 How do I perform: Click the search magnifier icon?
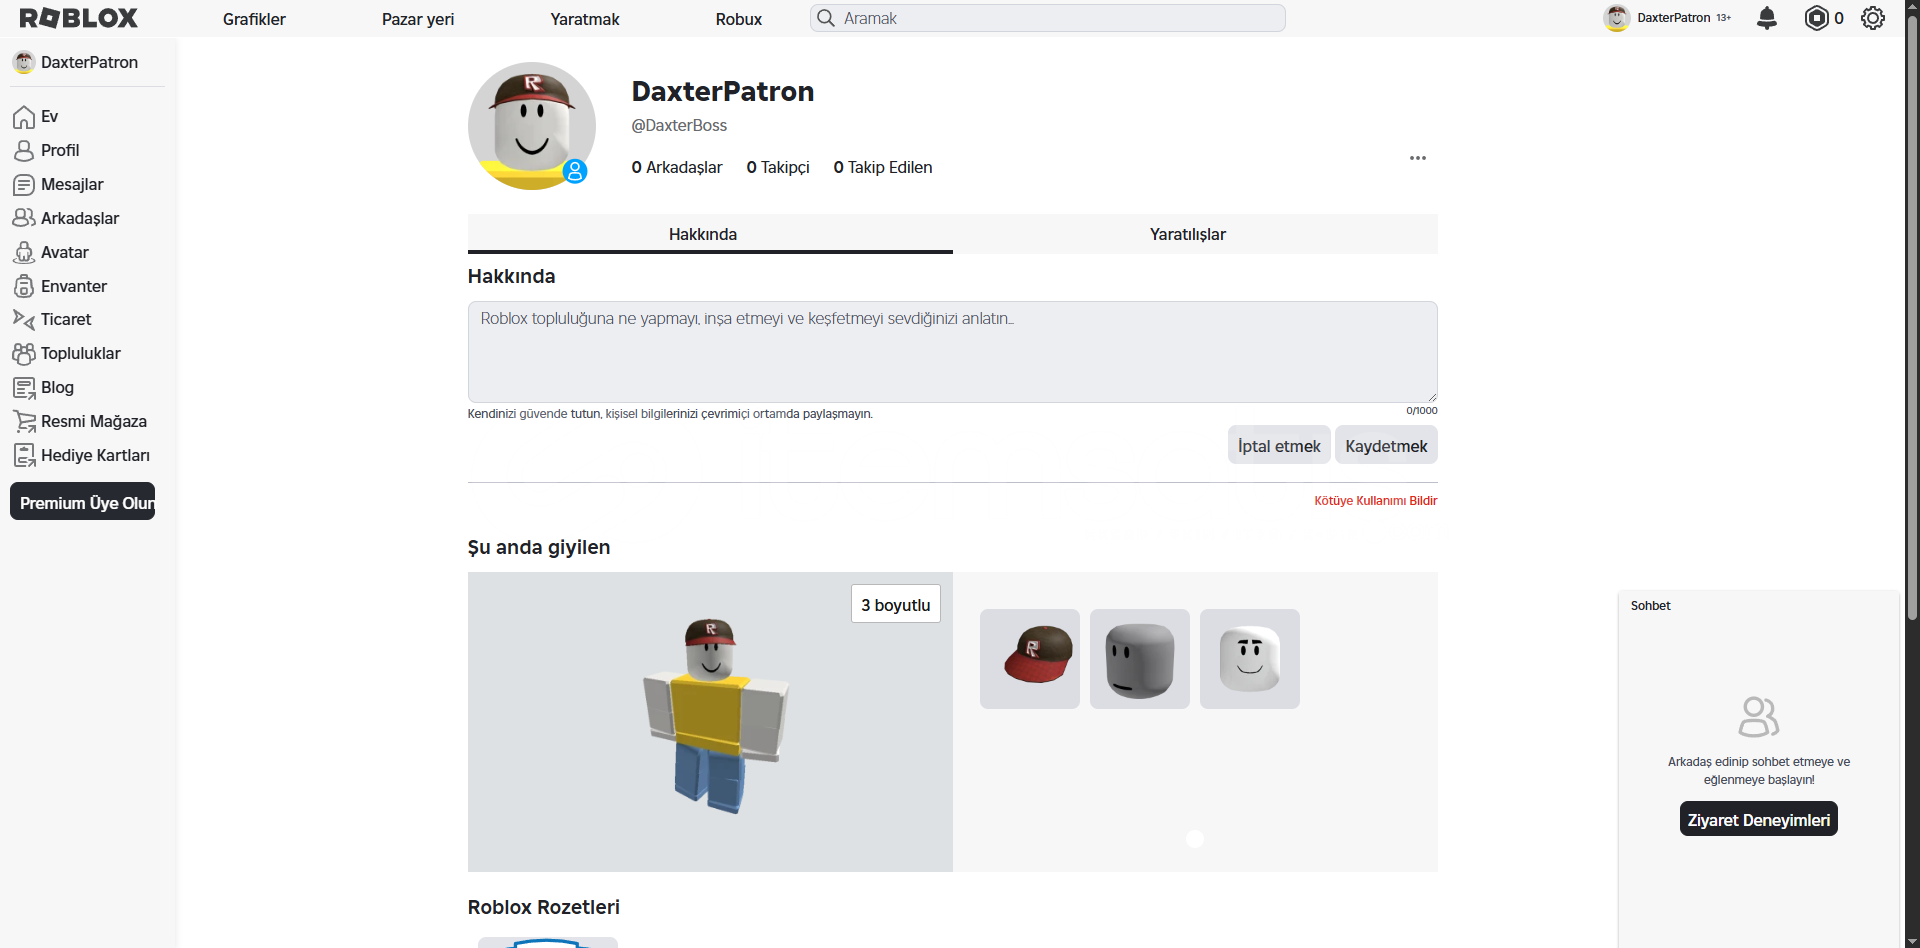[x=826, y=18]
